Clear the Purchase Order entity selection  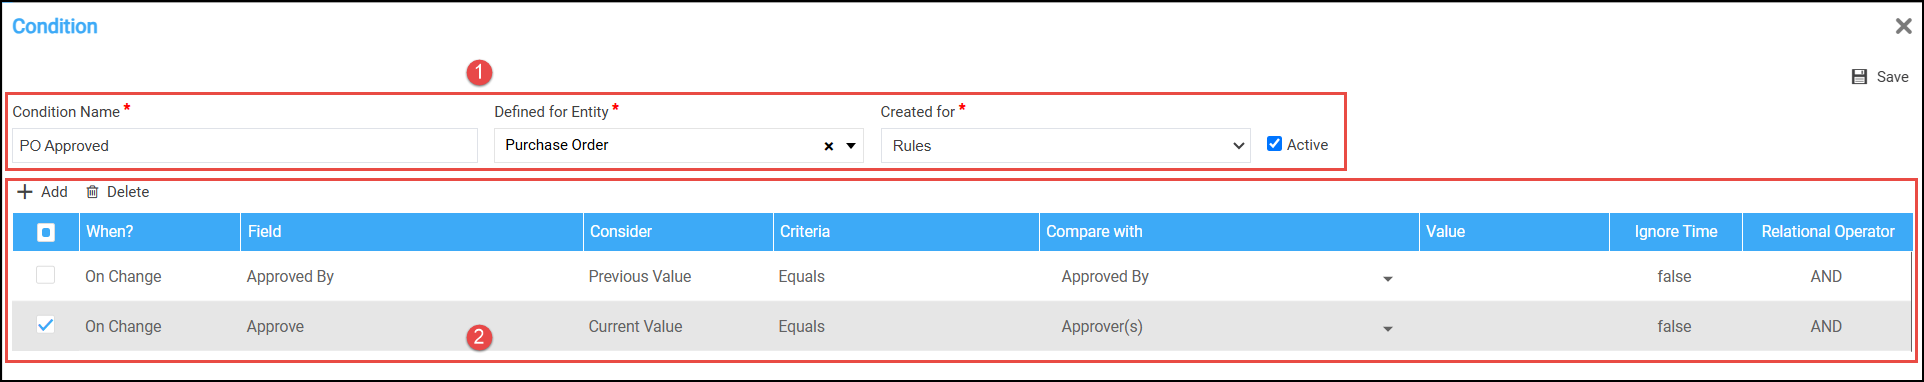point(828,146)
